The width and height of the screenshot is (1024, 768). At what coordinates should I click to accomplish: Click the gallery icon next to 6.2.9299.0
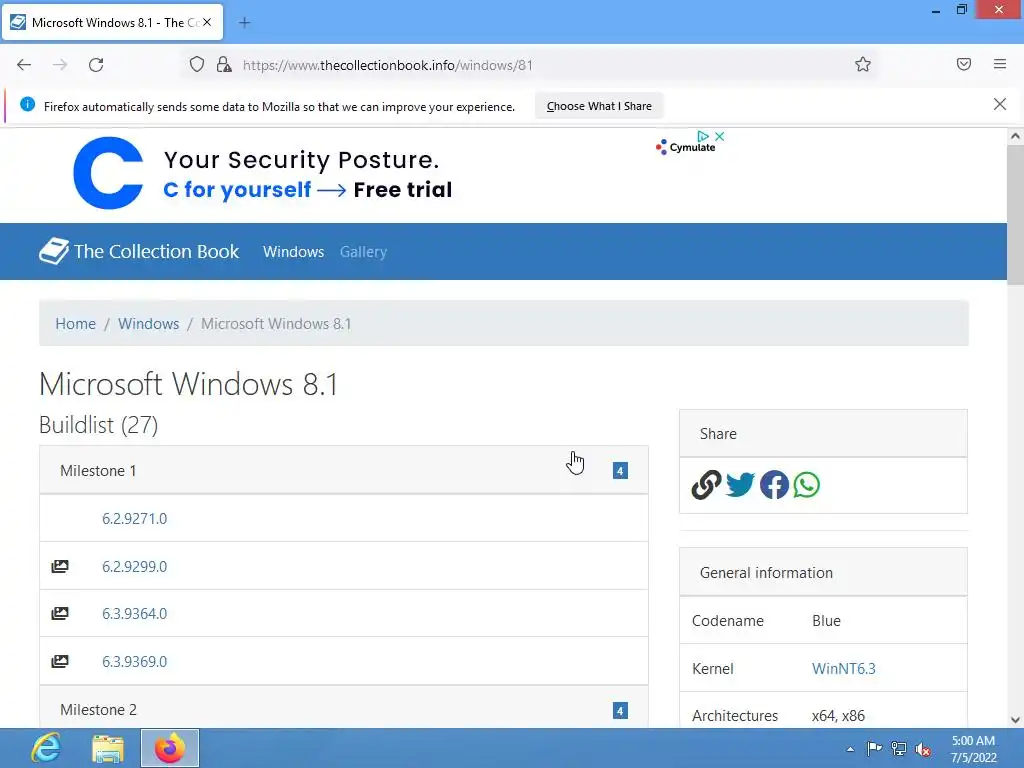[60, 566]
